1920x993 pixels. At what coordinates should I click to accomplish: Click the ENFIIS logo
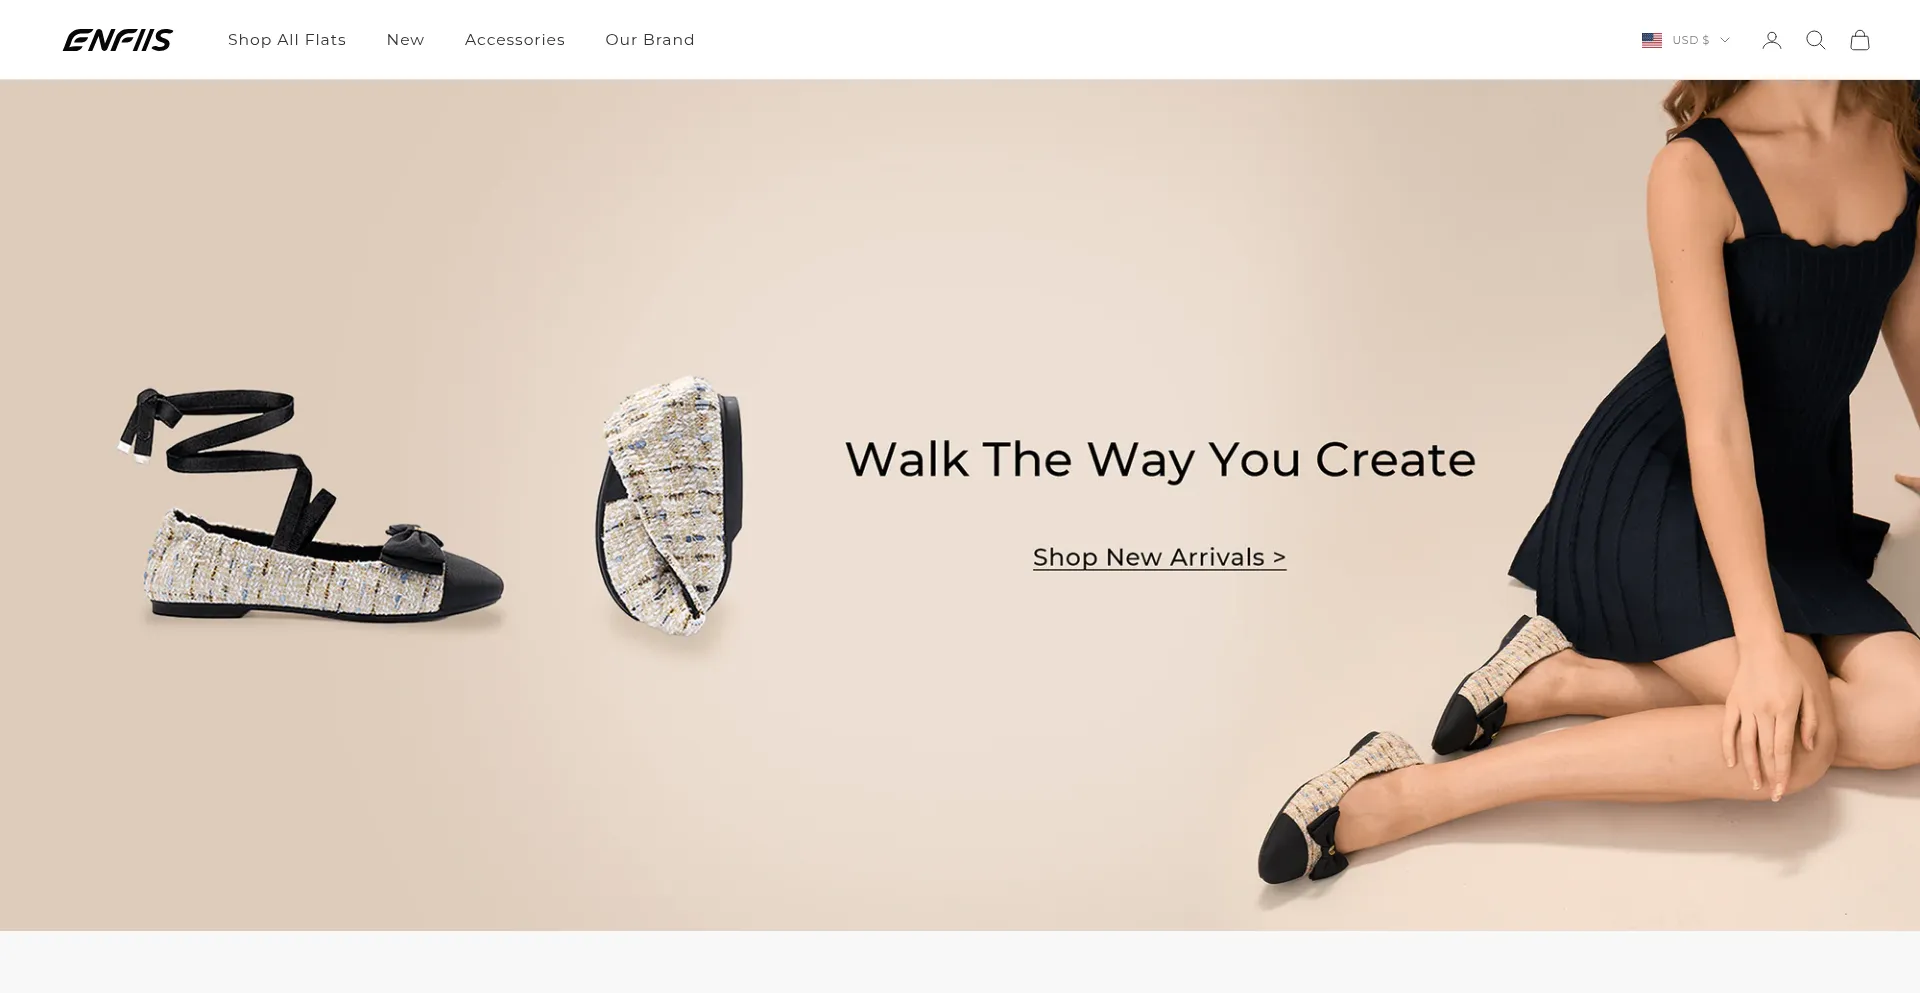pyautogui.click(x=118, y=40)
